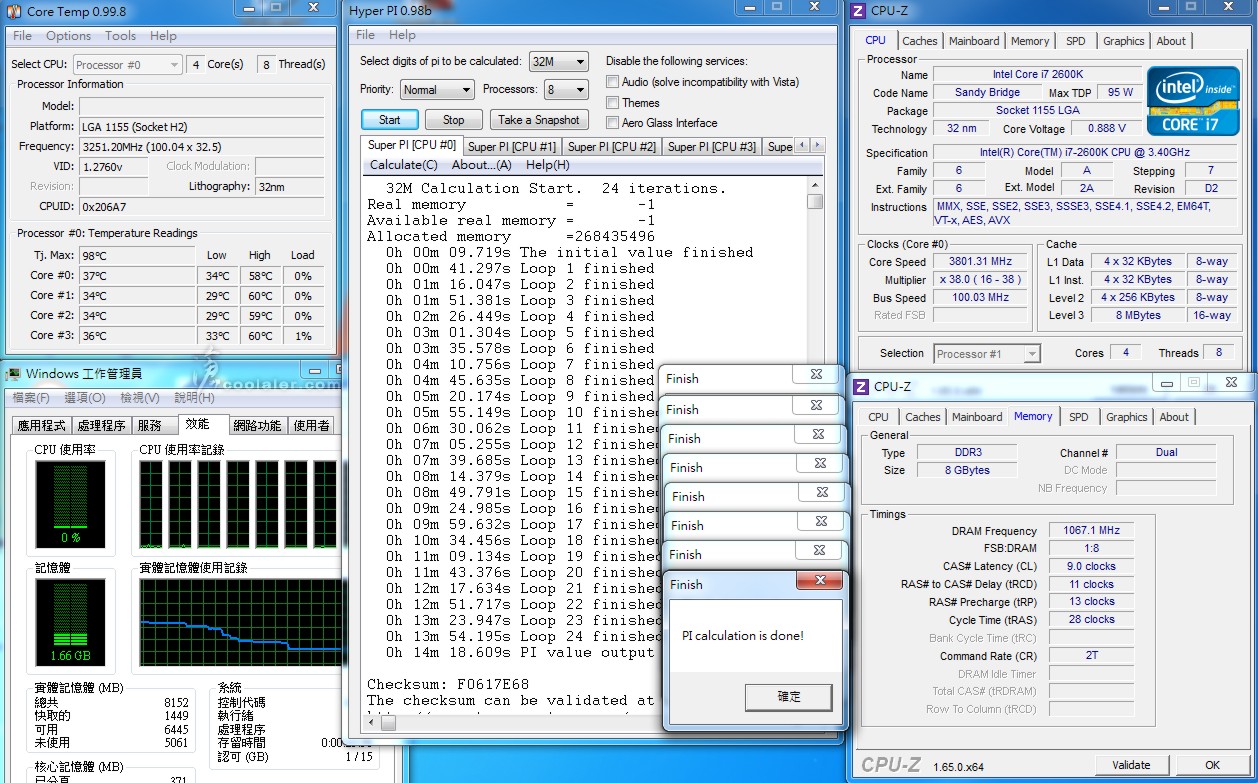This screenshot has height=783, width=1258.
Task: Click the Checksum: F0617E68 line
Action: [448, 684]
